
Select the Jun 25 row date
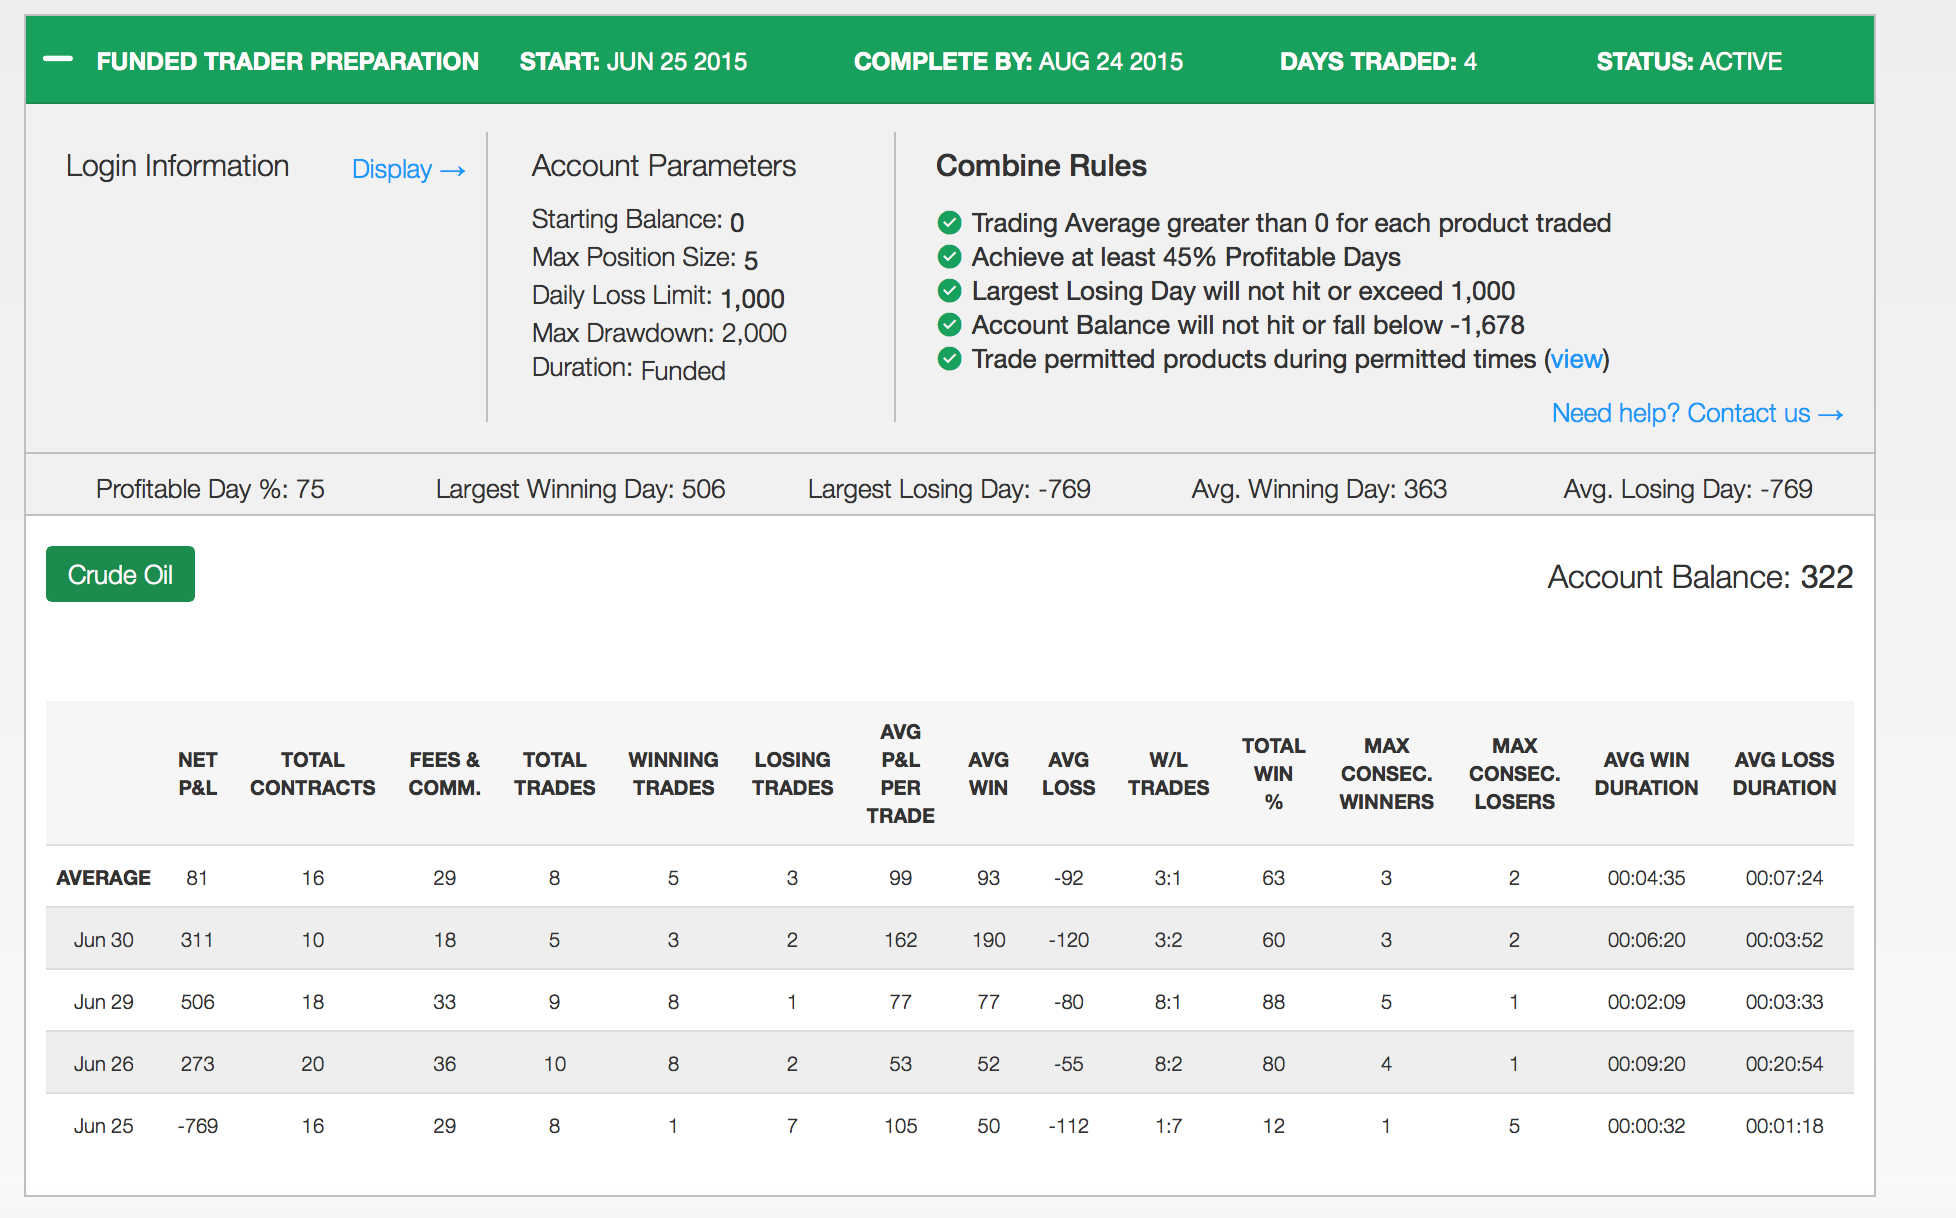click(103, 1125)
